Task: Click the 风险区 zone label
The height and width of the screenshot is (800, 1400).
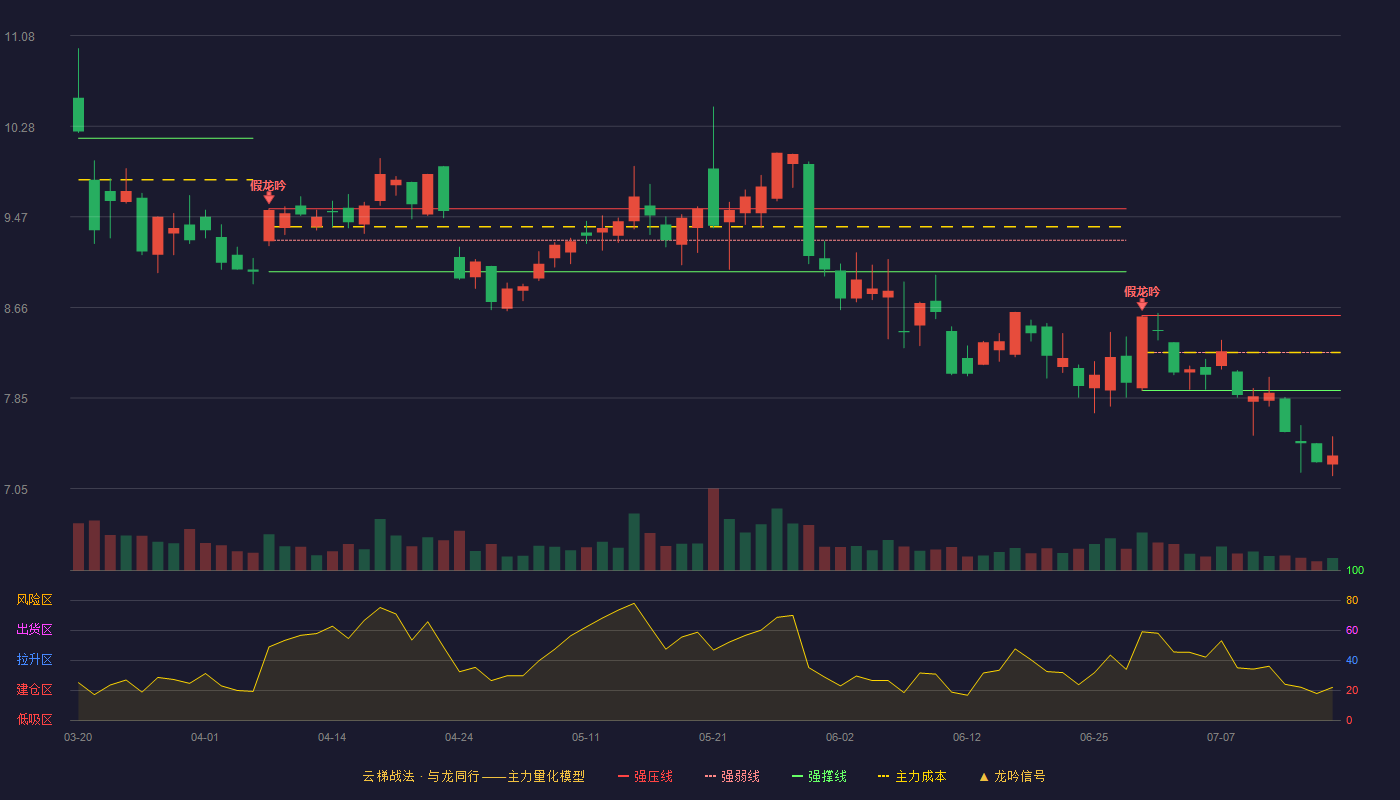Action: click(x=34, y=600)
